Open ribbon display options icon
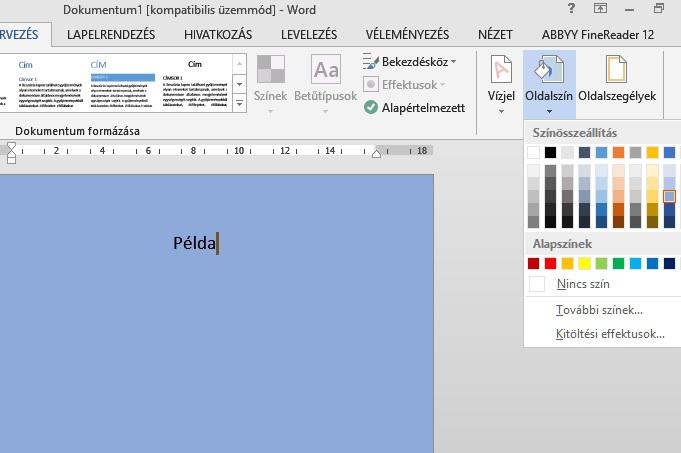 [600, 8]
